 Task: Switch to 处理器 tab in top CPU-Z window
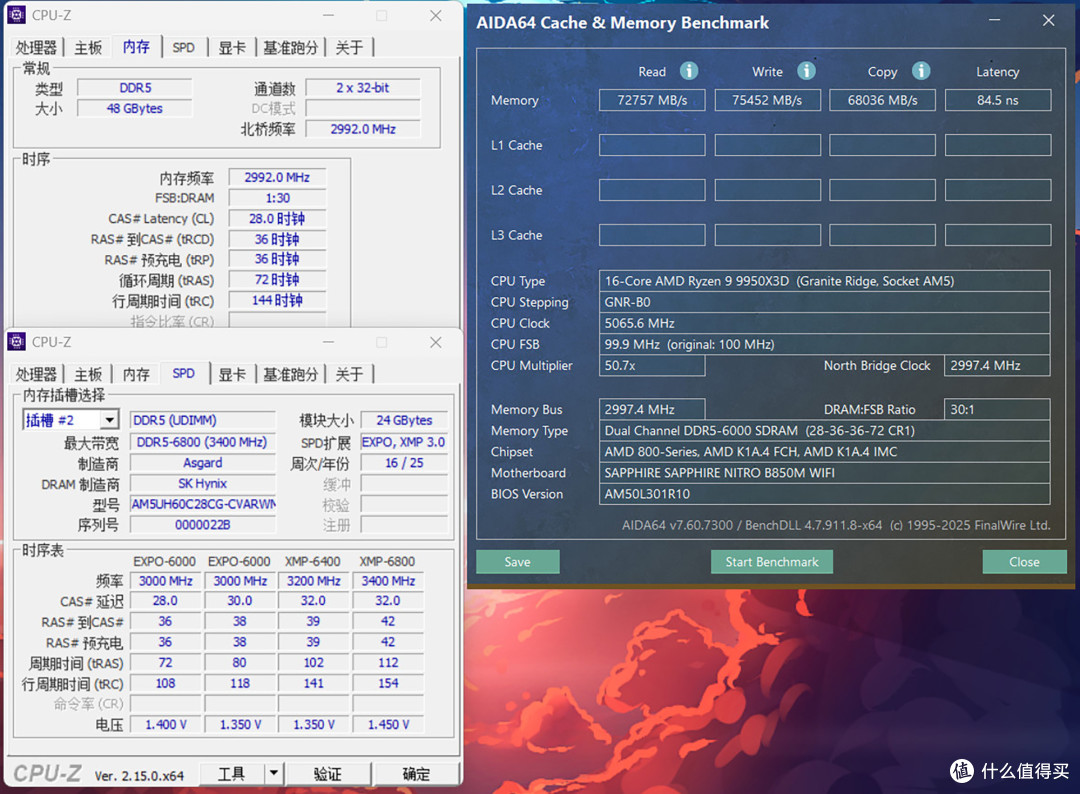36,48
